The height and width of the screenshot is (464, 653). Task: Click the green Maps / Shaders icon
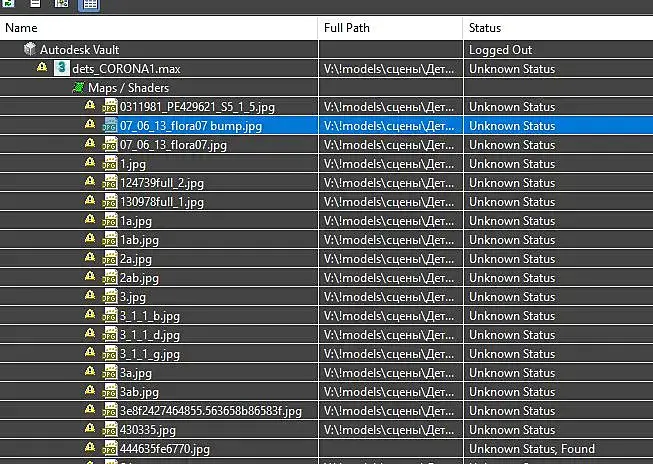pyautogui.click(x=78, y=87)
